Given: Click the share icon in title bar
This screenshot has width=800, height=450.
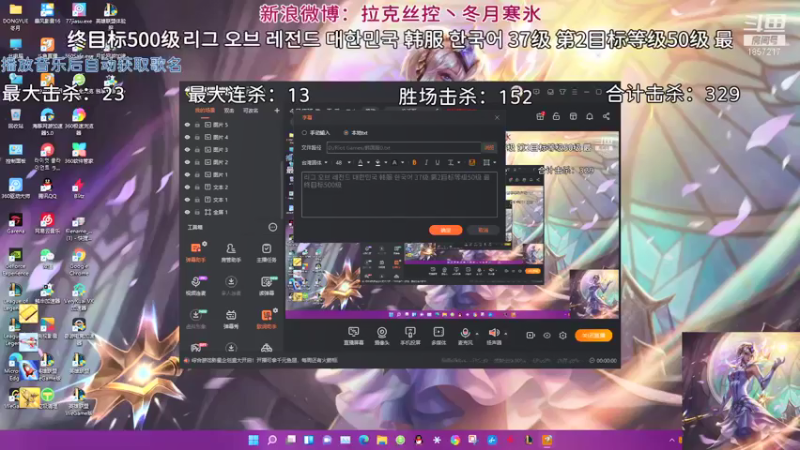Looking at the screenshot, I should tap(606, 117).
